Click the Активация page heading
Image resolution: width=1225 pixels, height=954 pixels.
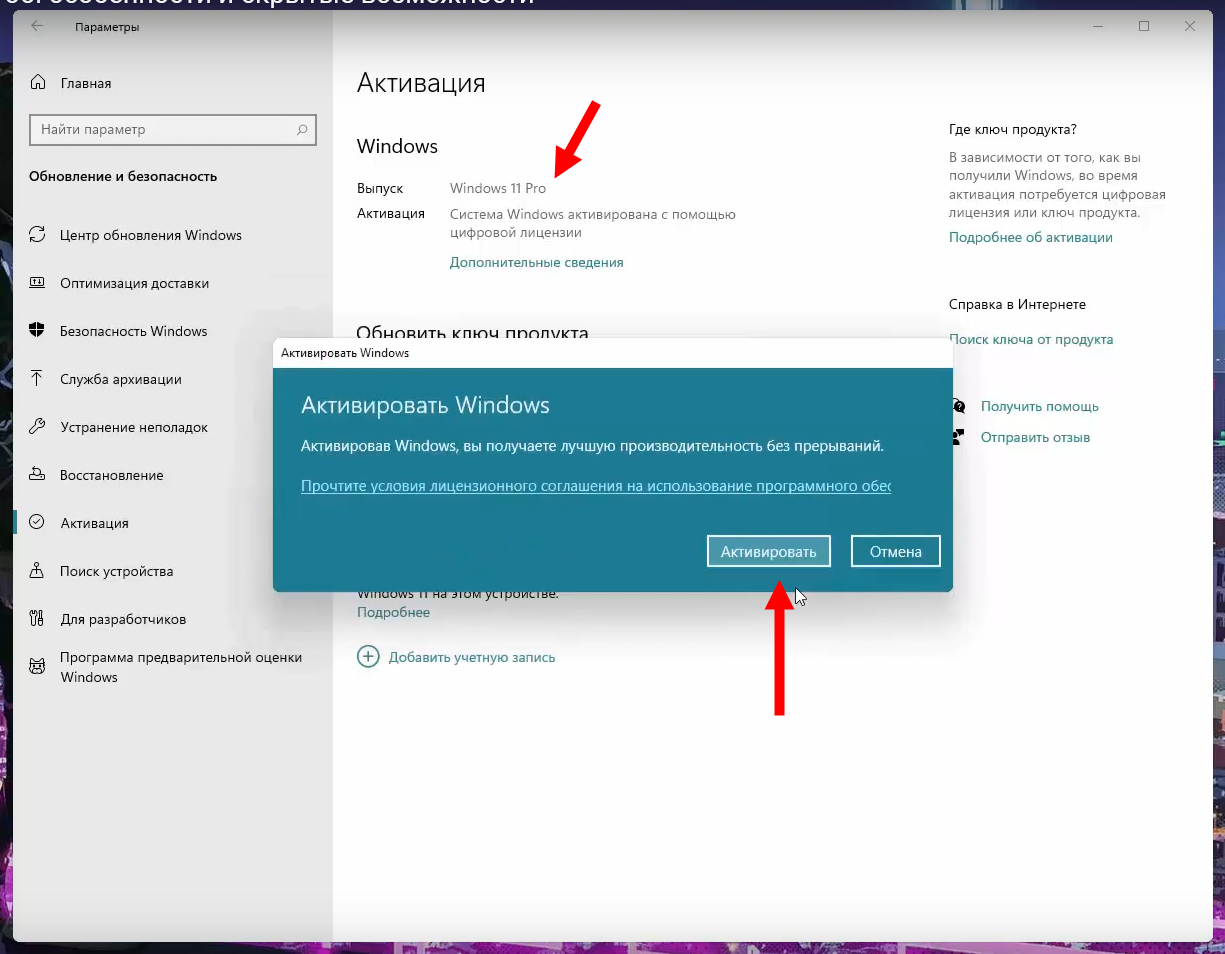click(421, 83)
